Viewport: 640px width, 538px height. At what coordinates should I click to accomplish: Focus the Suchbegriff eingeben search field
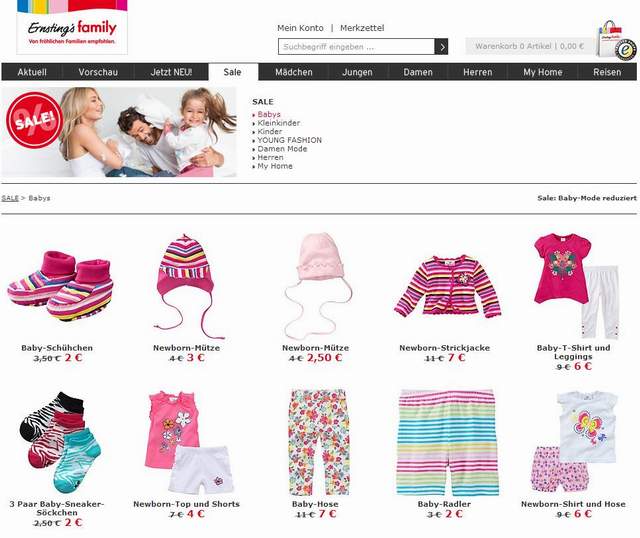[x=356, y=47]
